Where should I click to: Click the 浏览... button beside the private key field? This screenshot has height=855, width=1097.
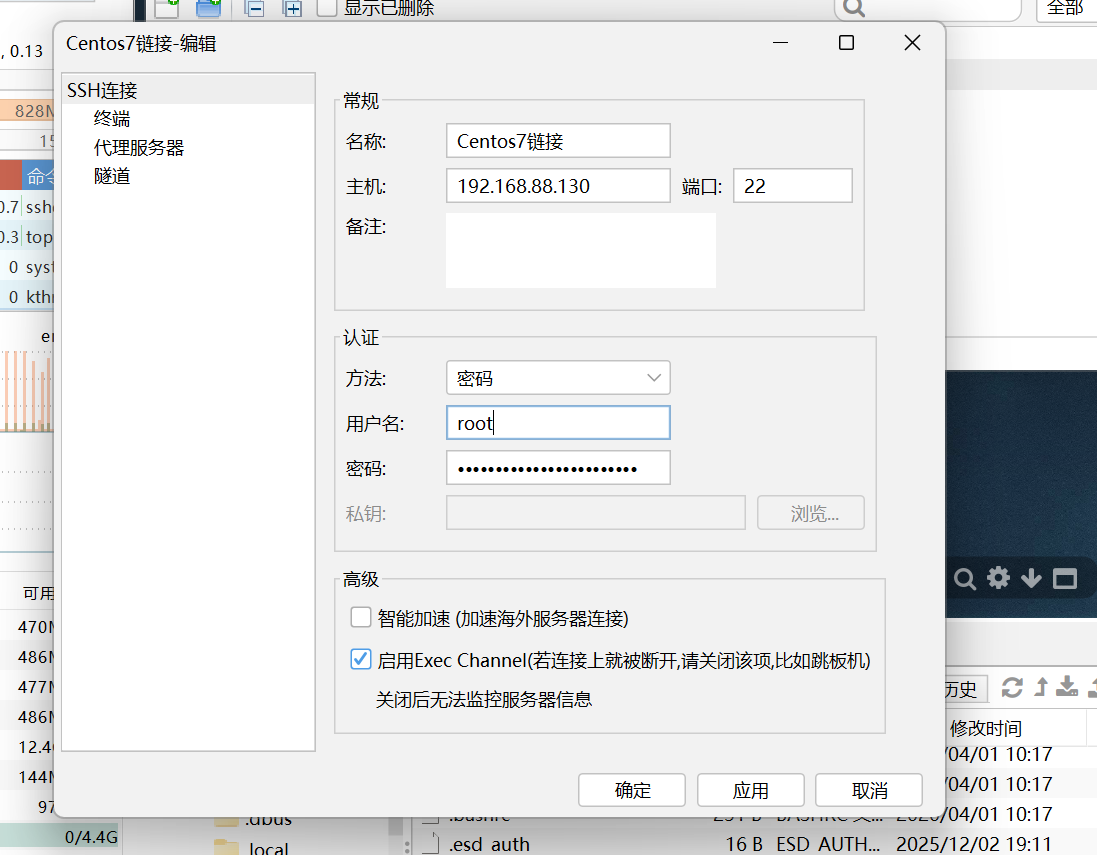pyautogui.click(x=811, y=513)
